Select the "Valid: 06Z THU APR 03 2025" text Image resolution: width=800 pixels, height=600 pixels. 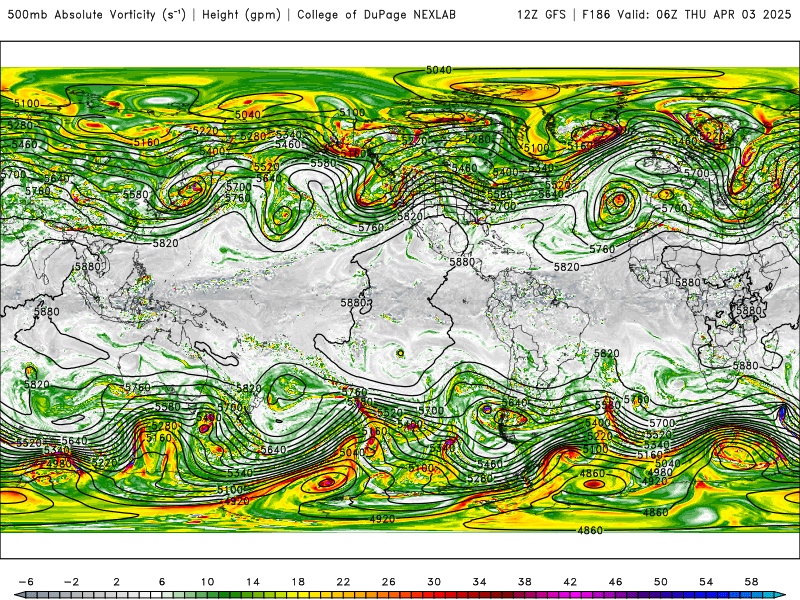(x=704, y=15)
